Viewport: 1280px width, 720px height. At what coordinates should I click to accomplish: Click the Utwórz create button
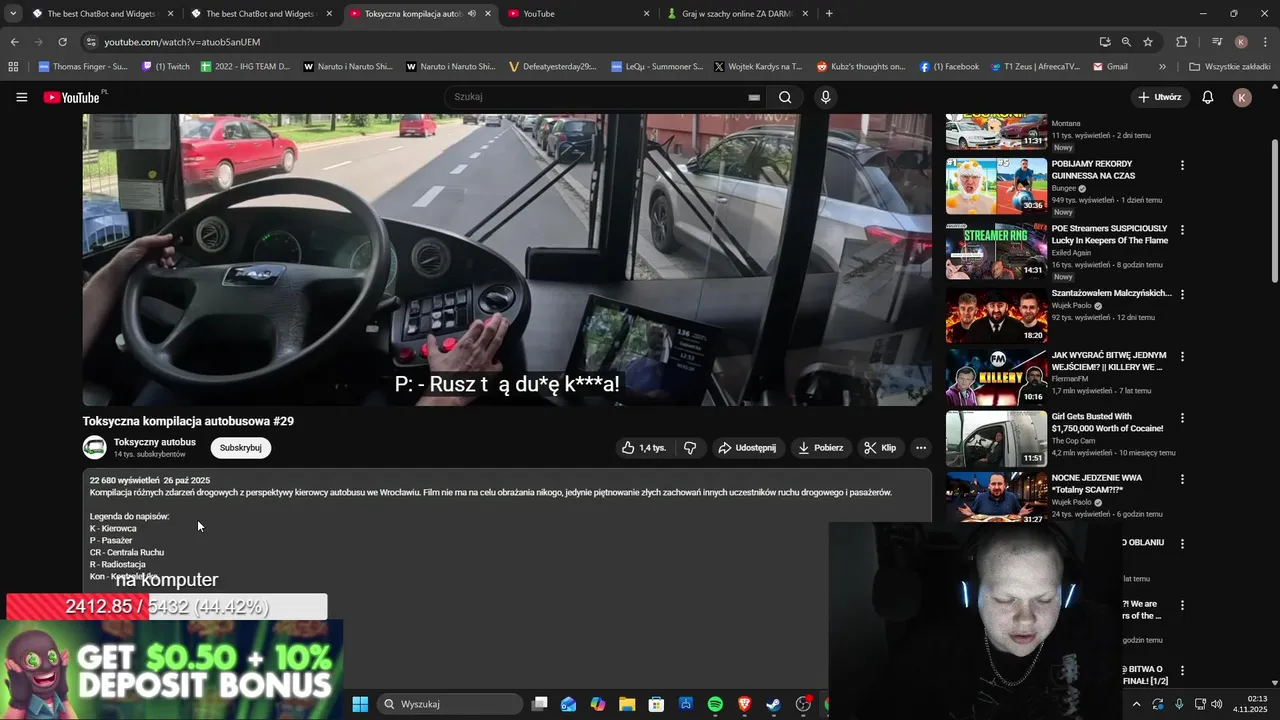(x=1160, y=97)
